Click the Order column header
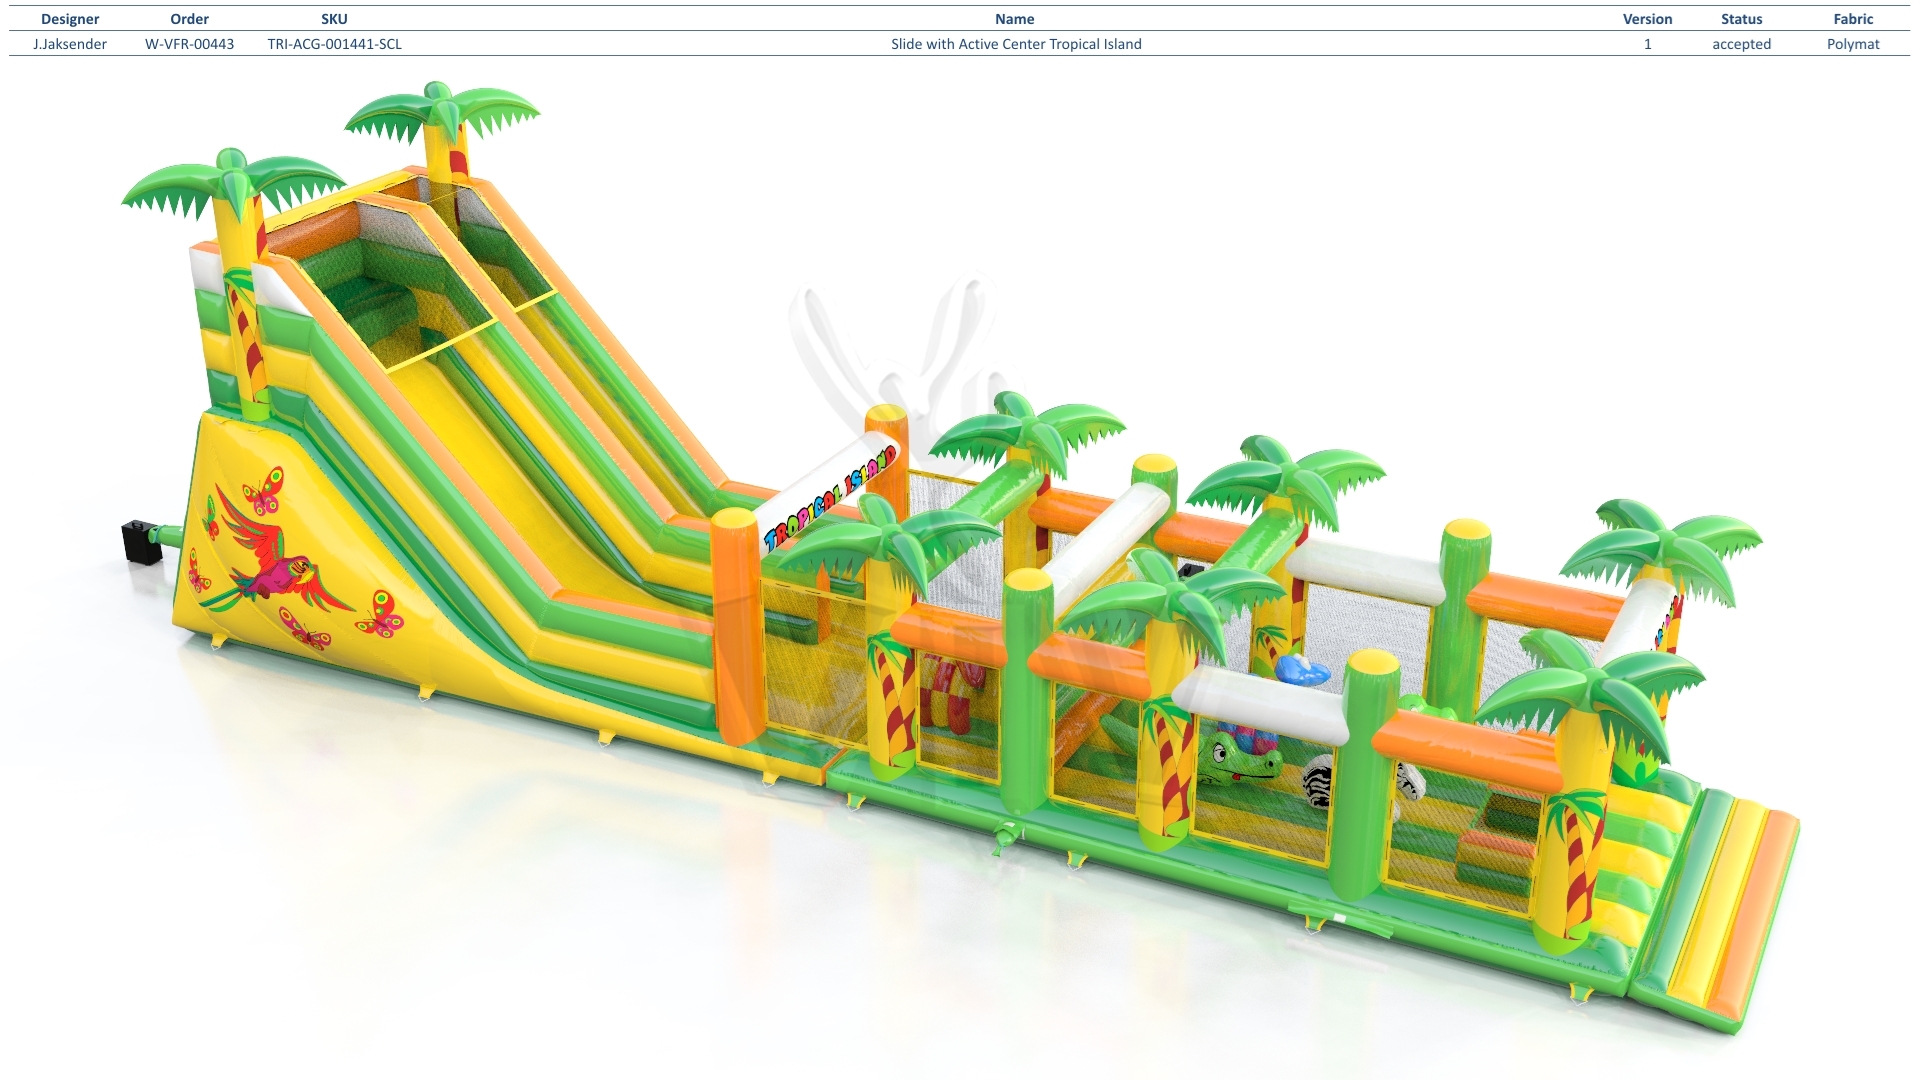1920x1080 pixels. tap(189, 19)
